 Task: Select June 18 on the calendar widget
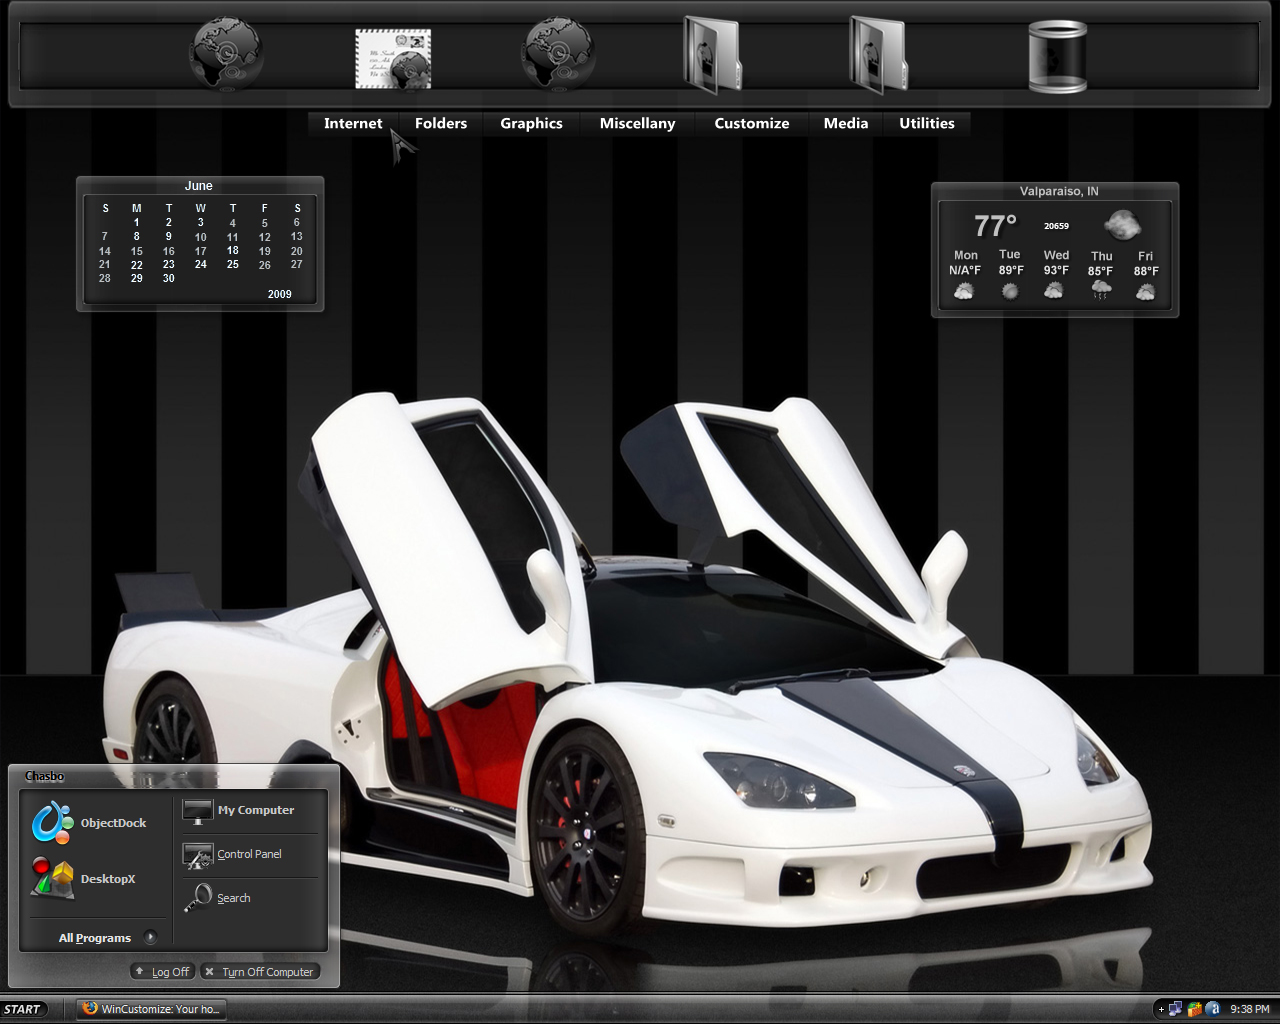tap(232, 251)
